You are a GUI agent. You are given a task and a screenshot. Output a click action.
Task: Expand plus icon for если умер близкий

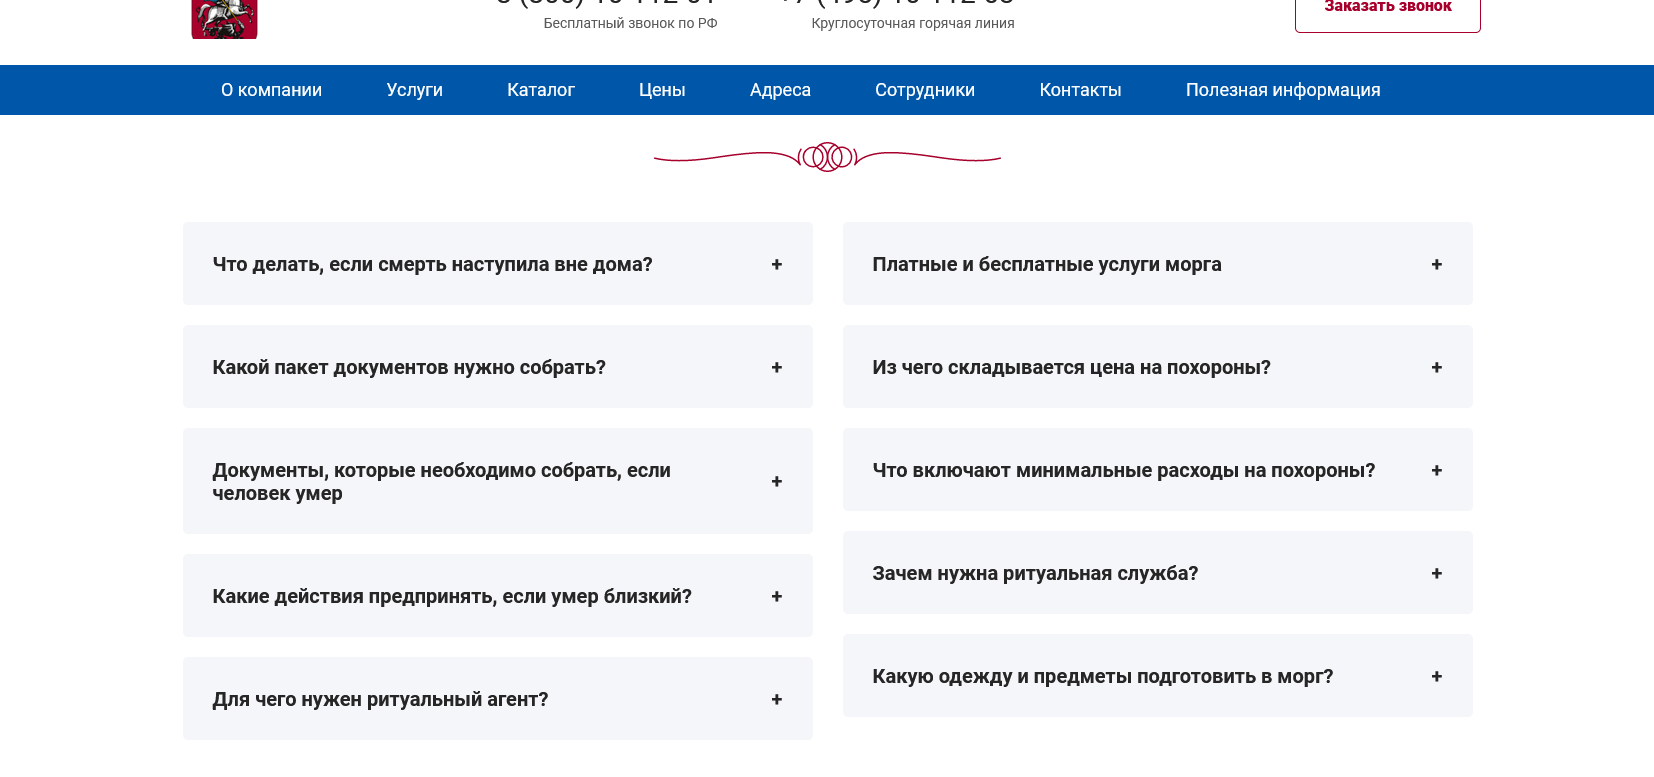[x=777, y=596]
